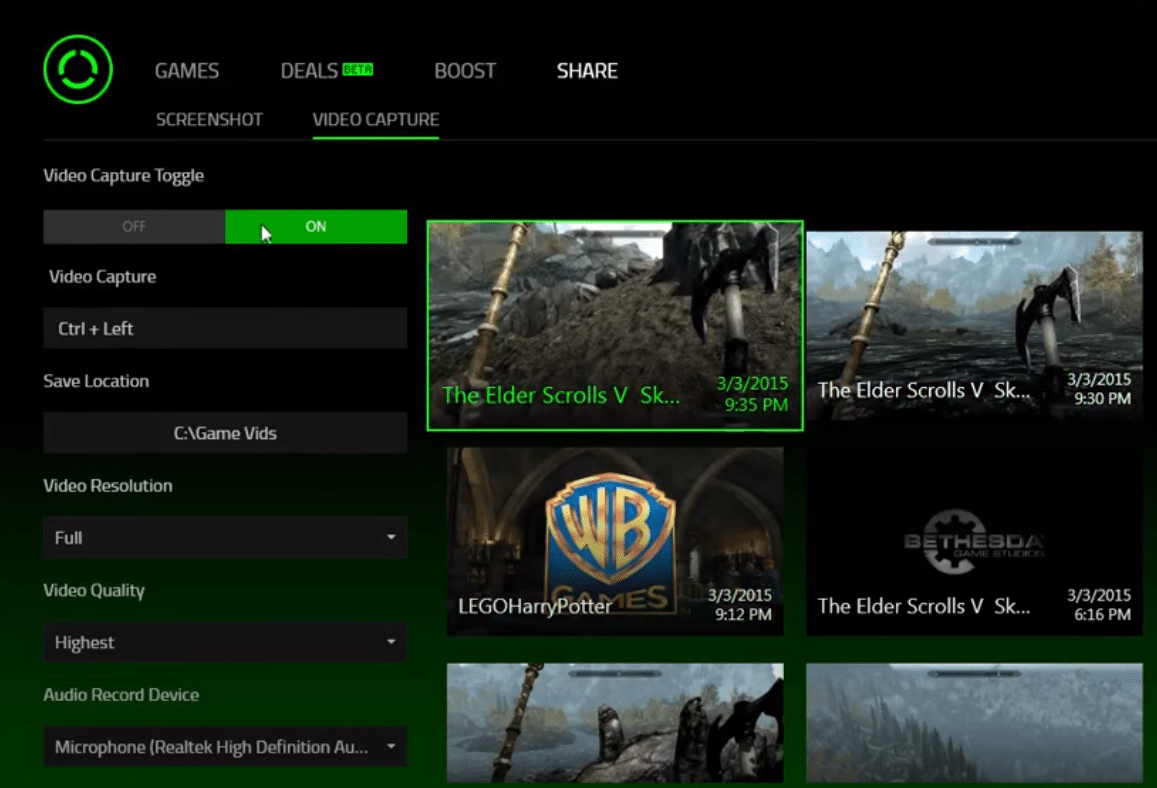Select the LEGOHarryPotter video thumbnail
Screen dimensions: 1157x788
pyautogui.click(x=615, y=541)
